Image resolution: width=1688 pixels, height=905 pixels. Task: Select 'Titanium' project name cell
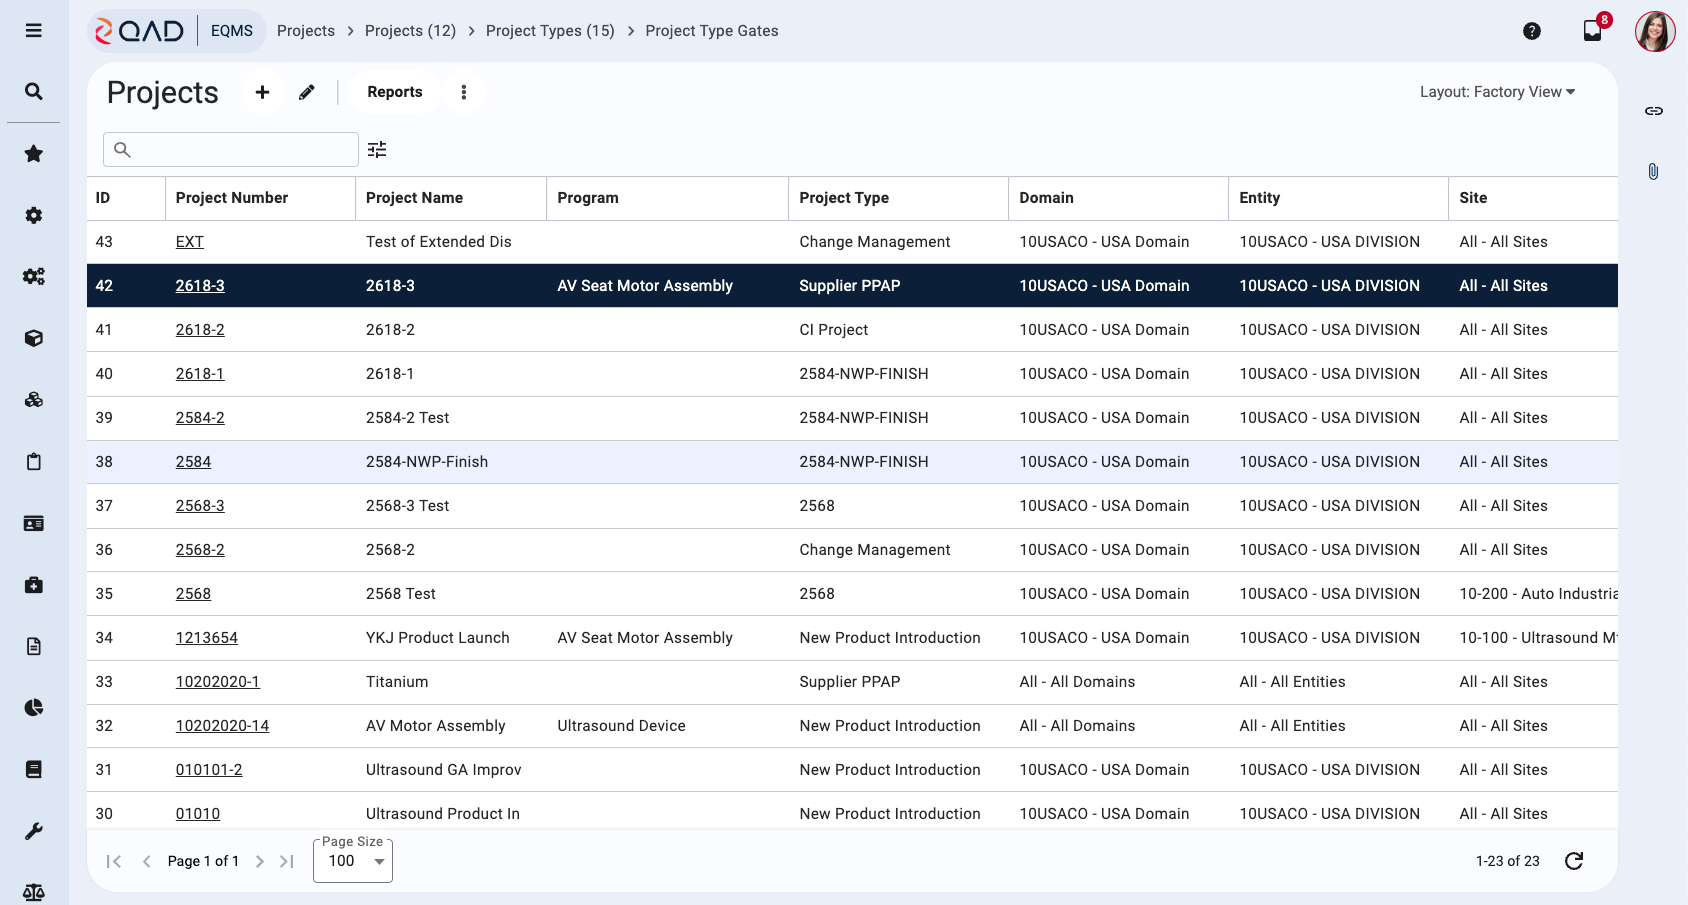click(x=451, y=682)
